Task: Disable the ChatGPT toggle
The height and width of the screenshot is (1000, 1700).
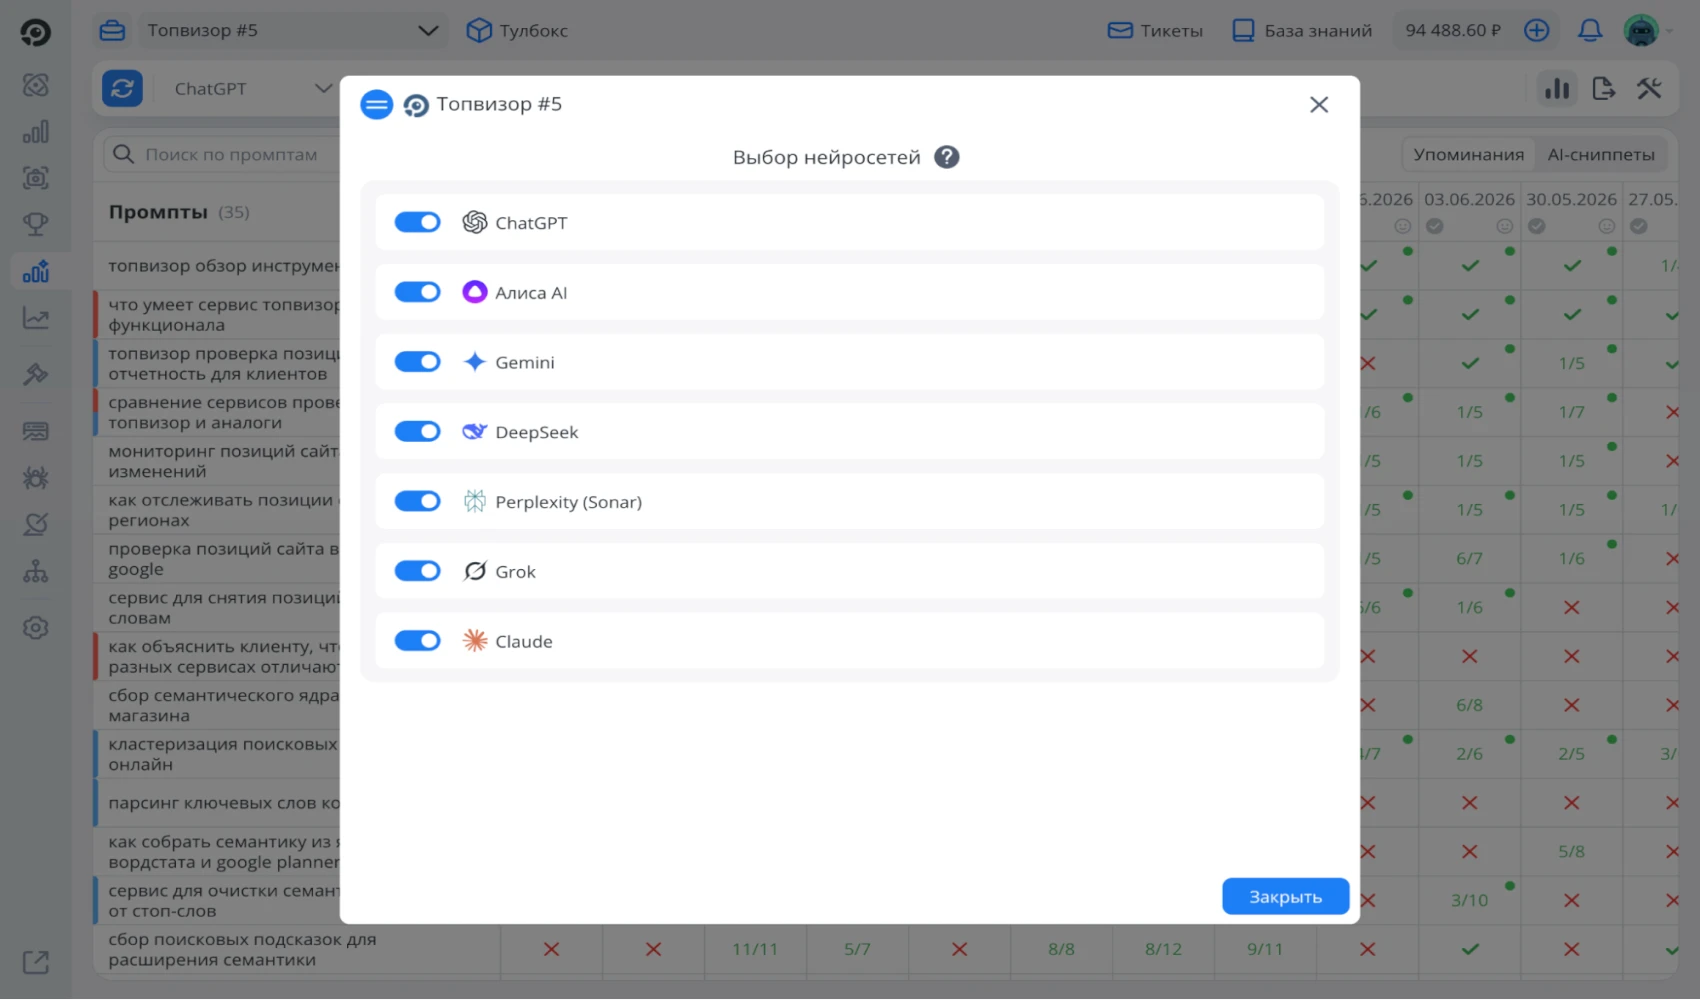Action: click(x=417, y=222)
